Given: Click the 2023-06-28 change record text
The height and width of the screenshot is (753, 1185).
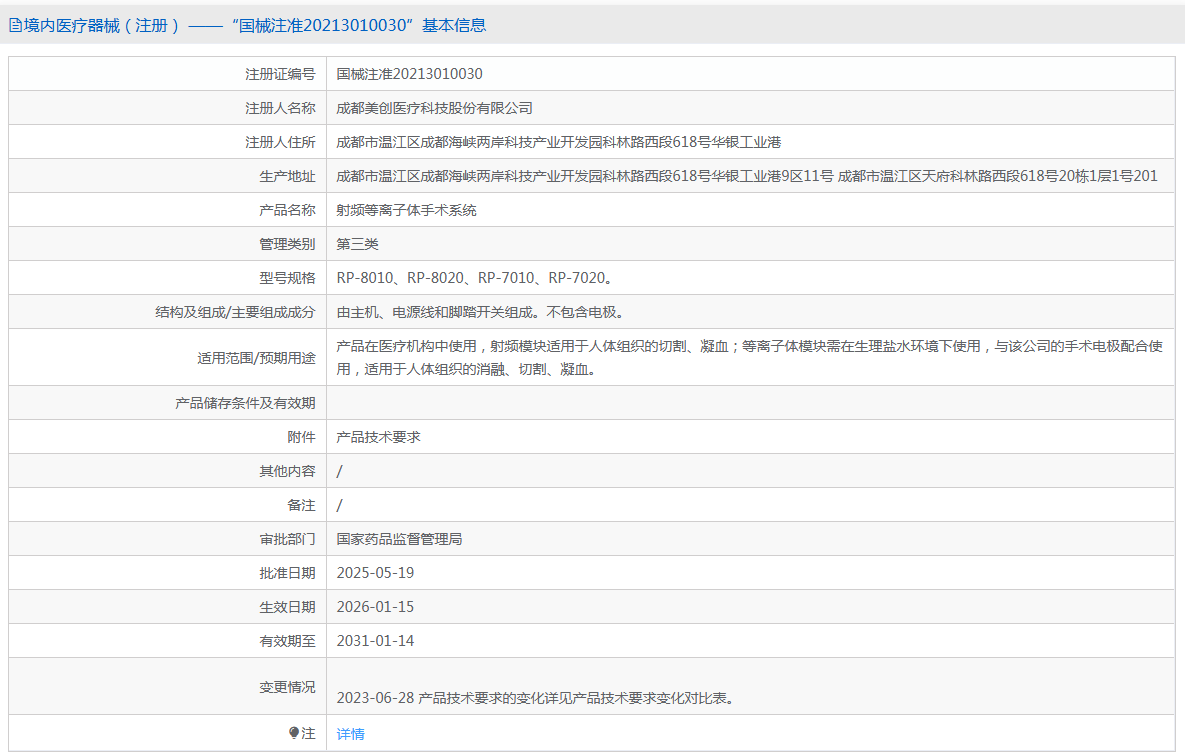Looking at the screenshot, I should pyautogui.click(x=535, y=698).
